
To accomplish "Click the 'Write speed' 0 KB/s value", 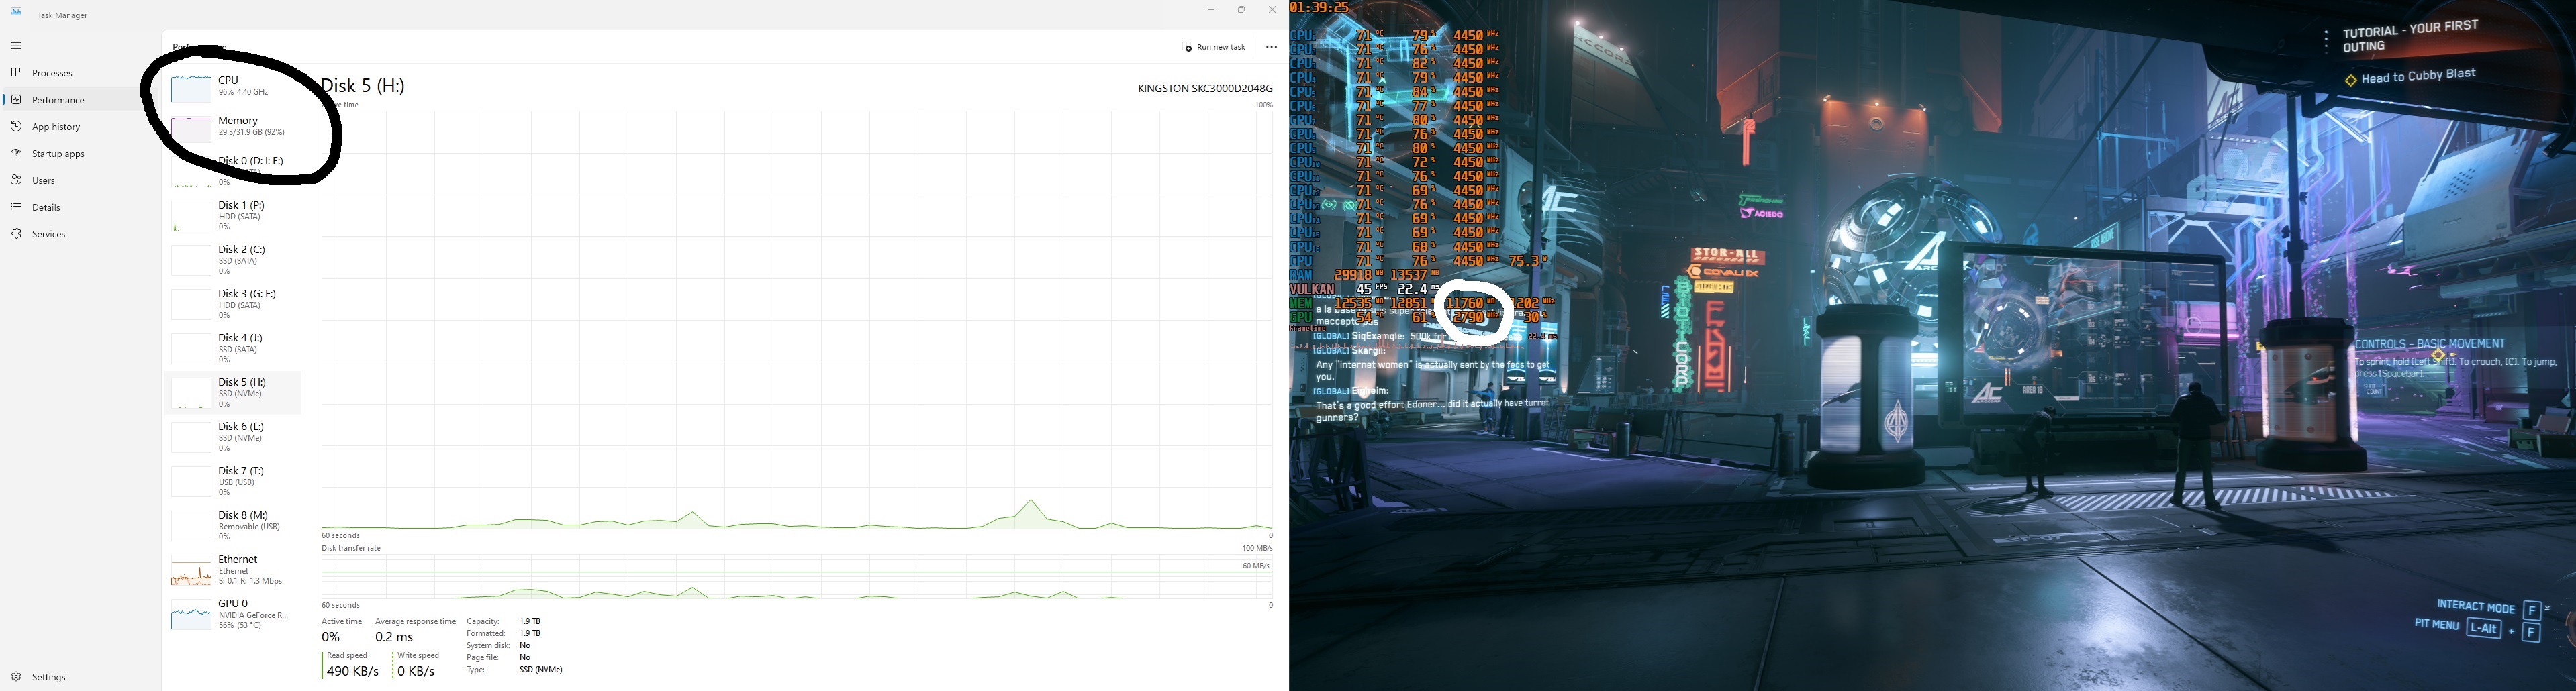I will tap(416, 672).
